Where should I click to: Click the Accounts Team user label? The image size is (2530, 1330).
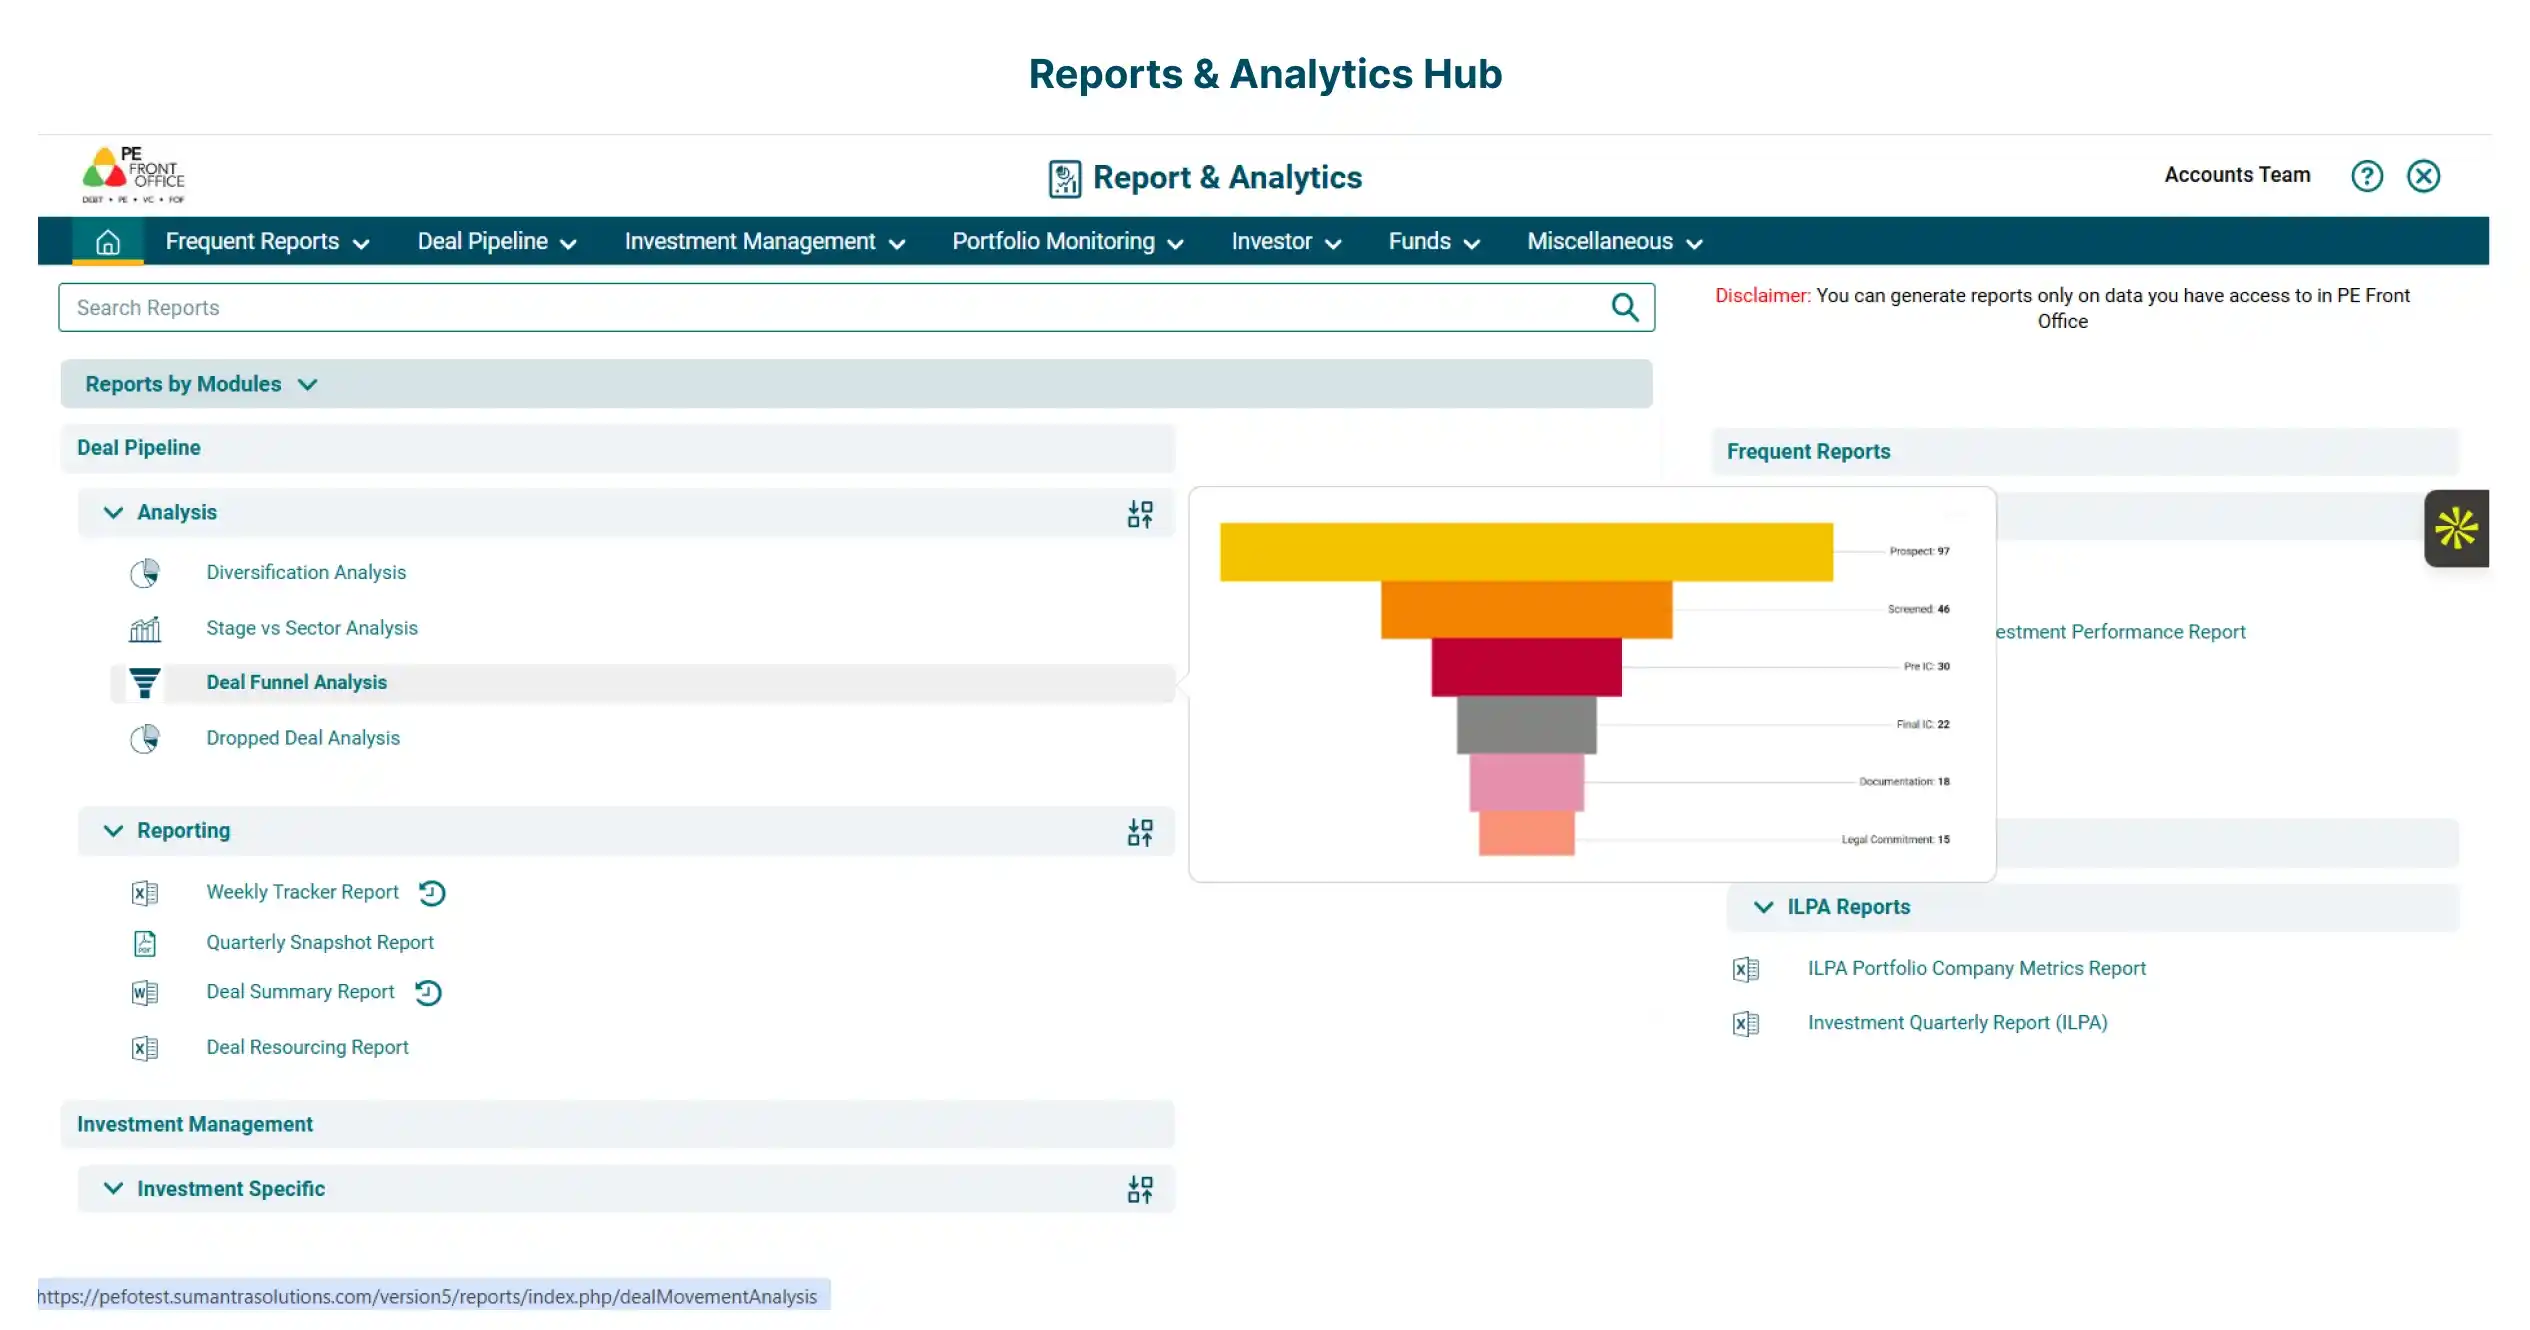[x=2237, y=175]
